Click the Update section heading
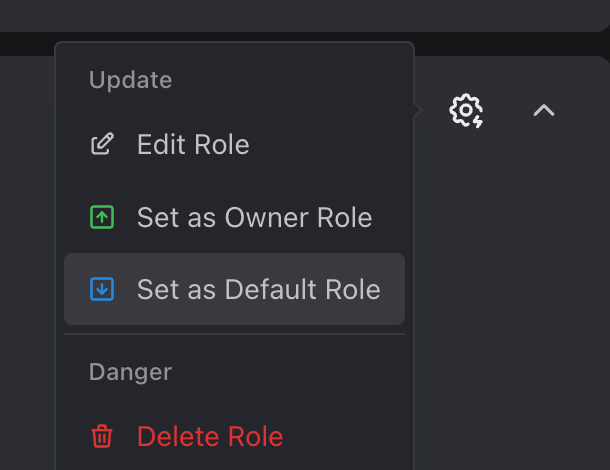Screen dimensions: 610x470 point(130,80)
